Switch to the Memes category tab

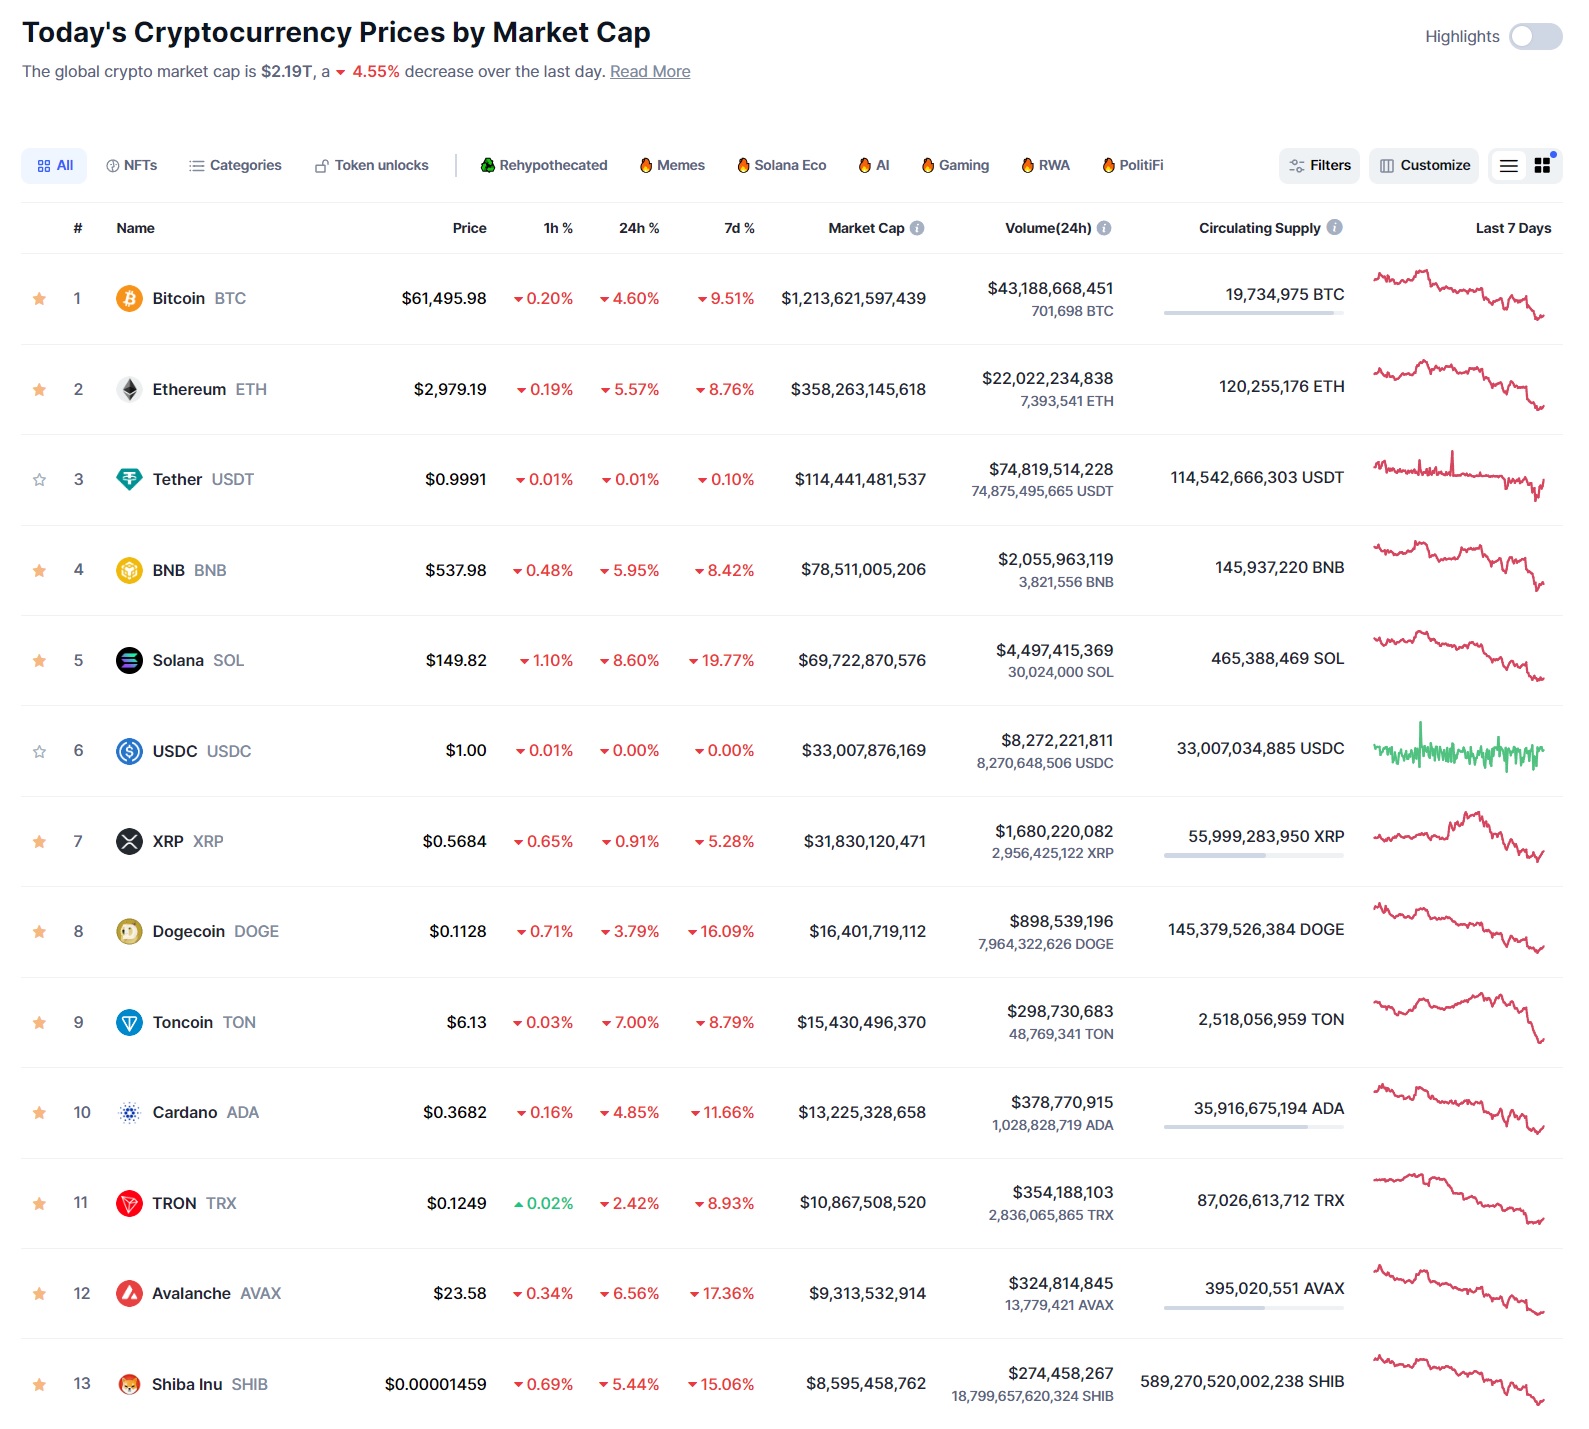tap(672, 166)
